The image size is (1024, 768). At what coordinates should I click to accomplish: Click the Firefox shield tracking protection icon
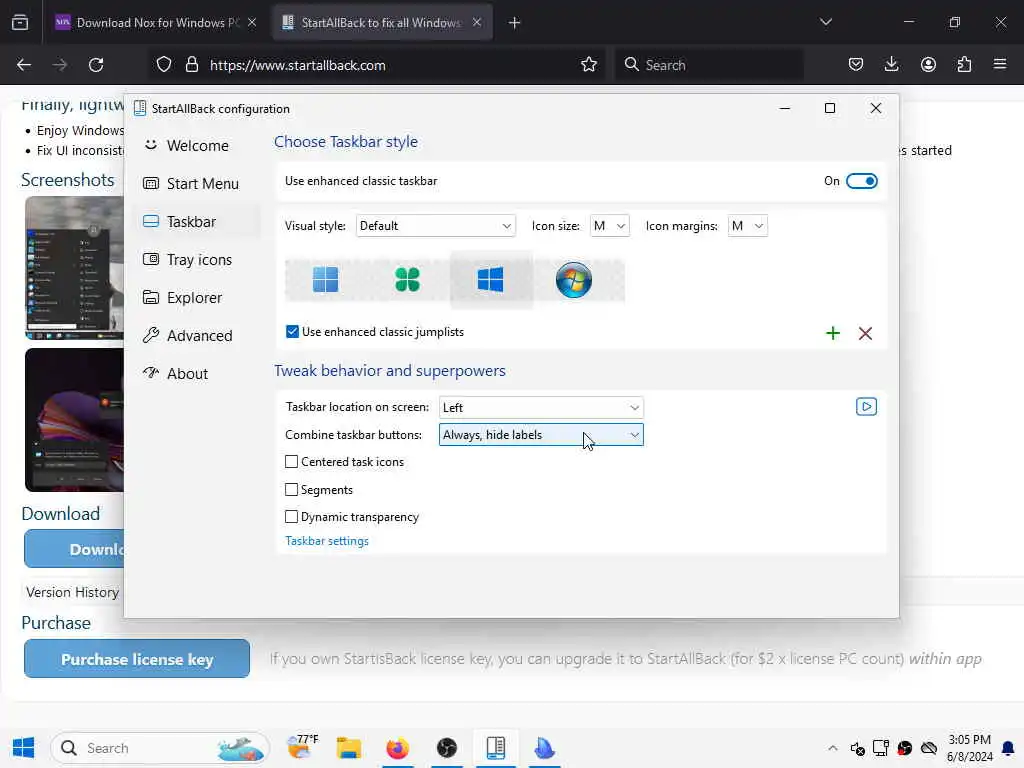click(164, 65)
